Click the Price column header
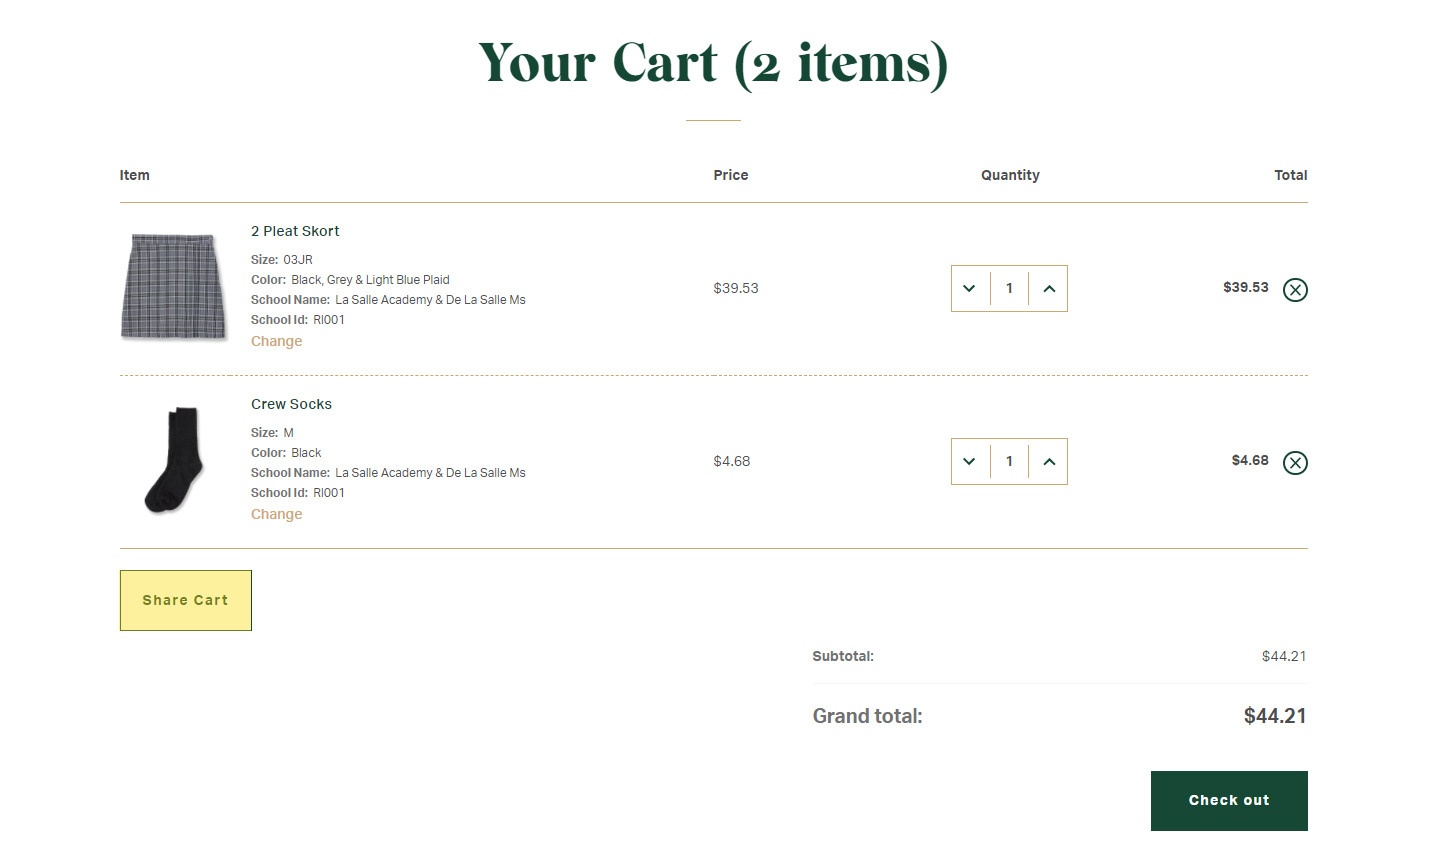The height and width of the screenshot is (851, 1440). click(x=730, y=175)
